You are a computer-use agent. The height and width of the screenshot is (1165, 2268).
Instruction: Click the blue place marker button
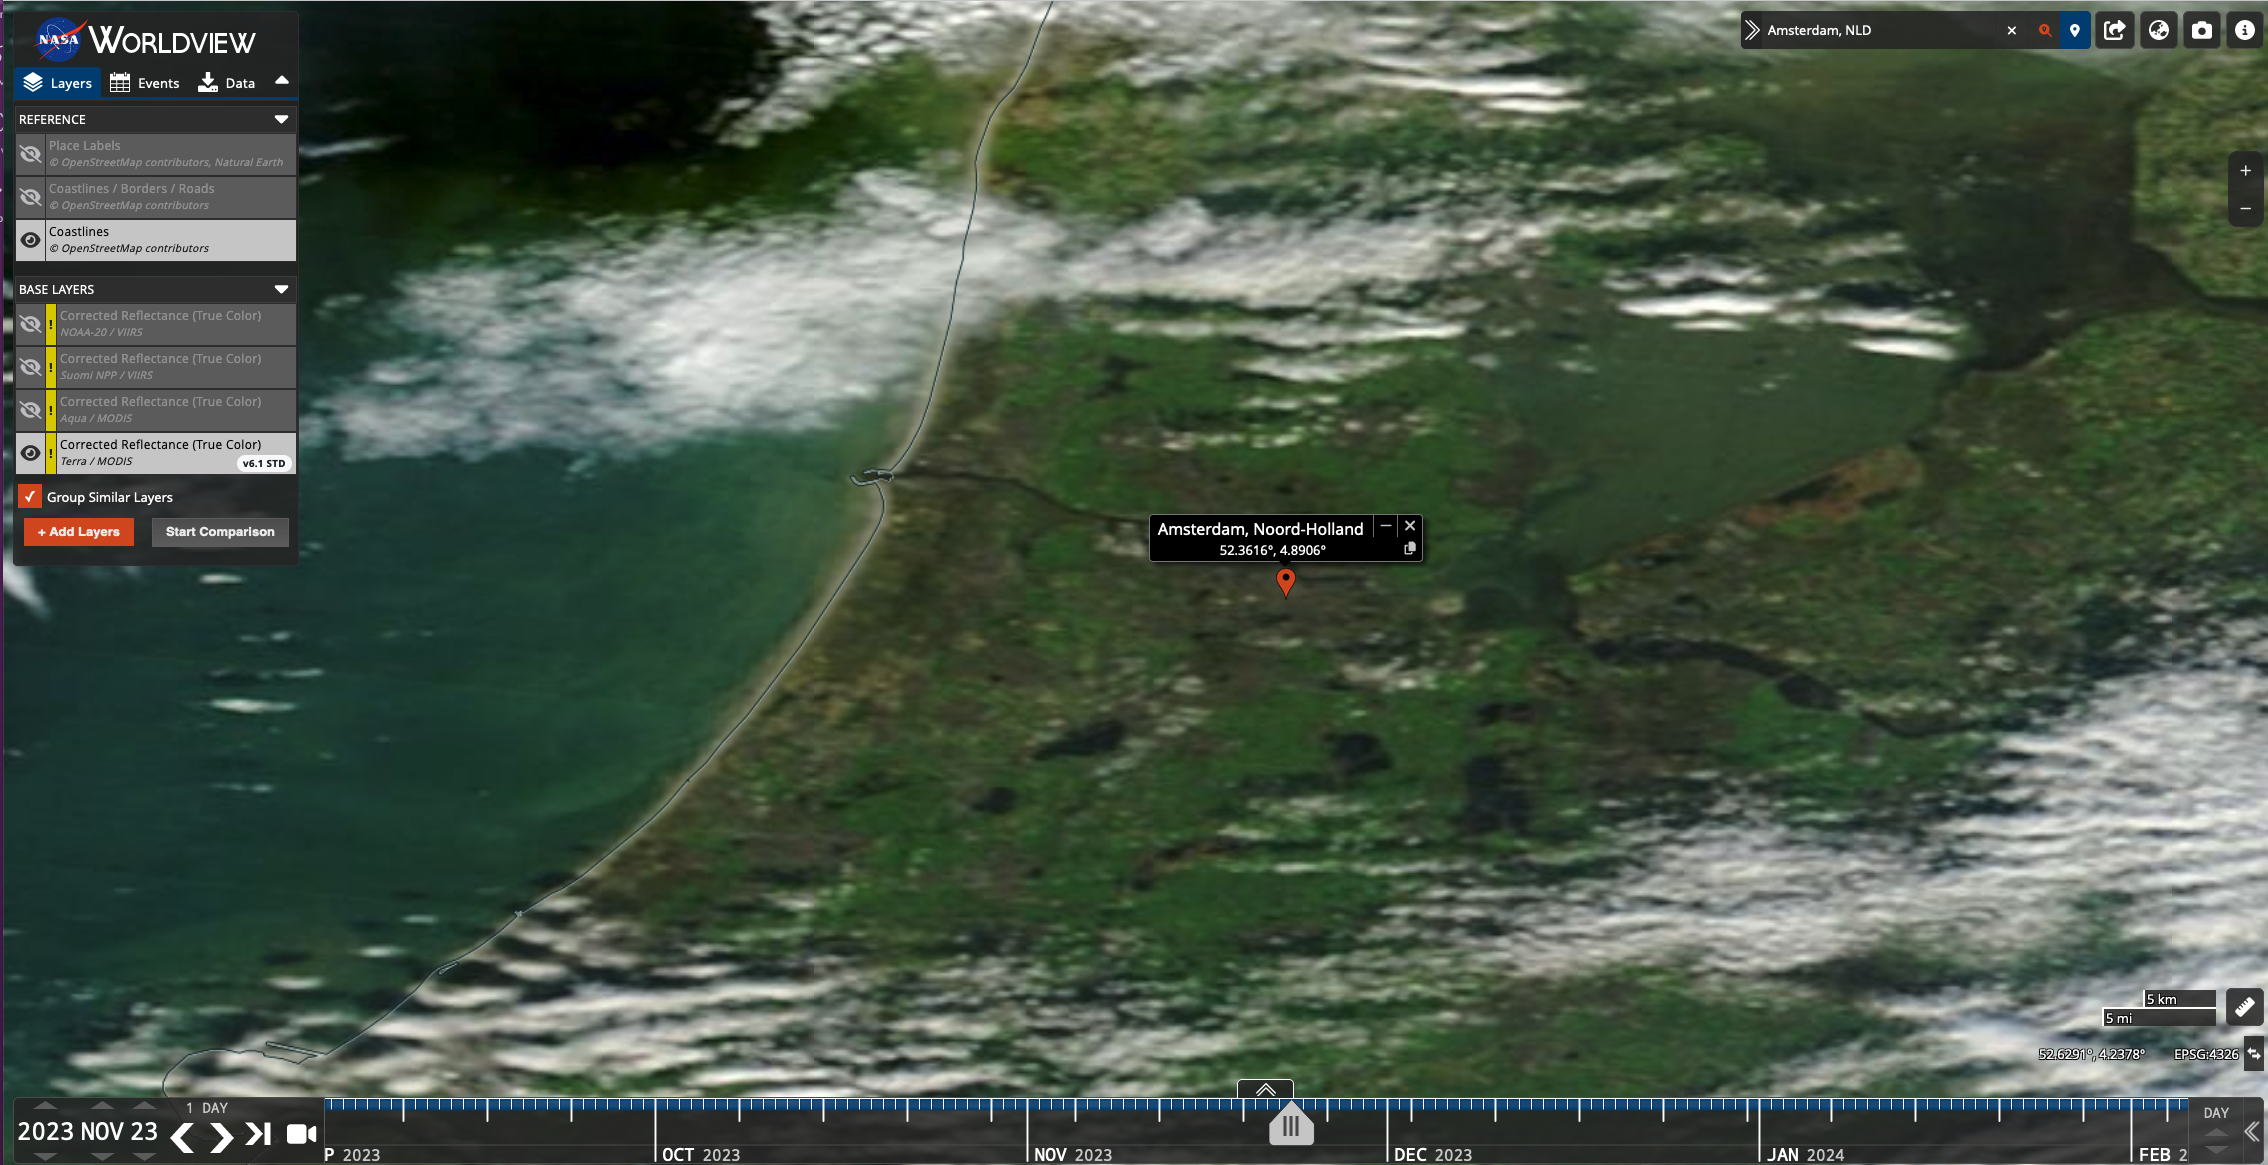click(2075, 30)
